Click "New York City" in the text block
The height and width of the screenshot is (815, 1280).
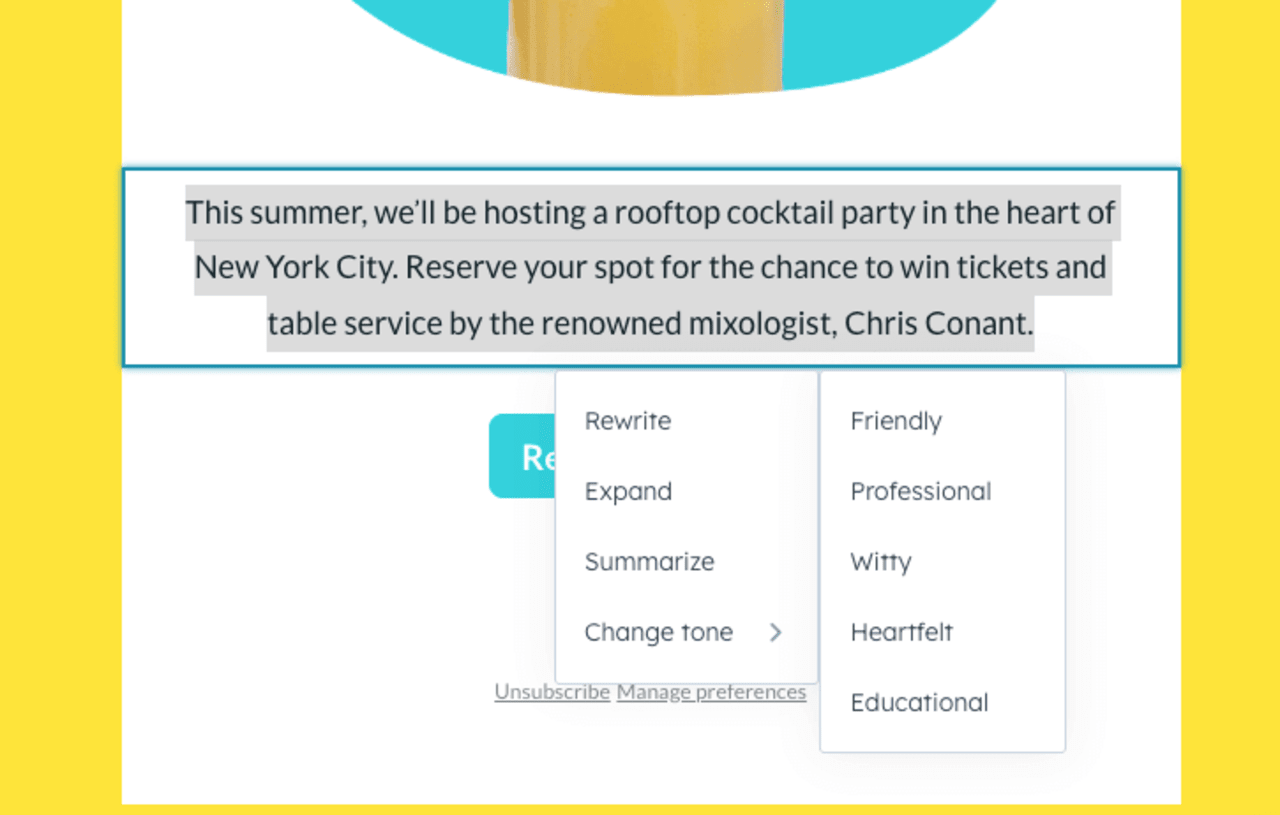point(295,268)
